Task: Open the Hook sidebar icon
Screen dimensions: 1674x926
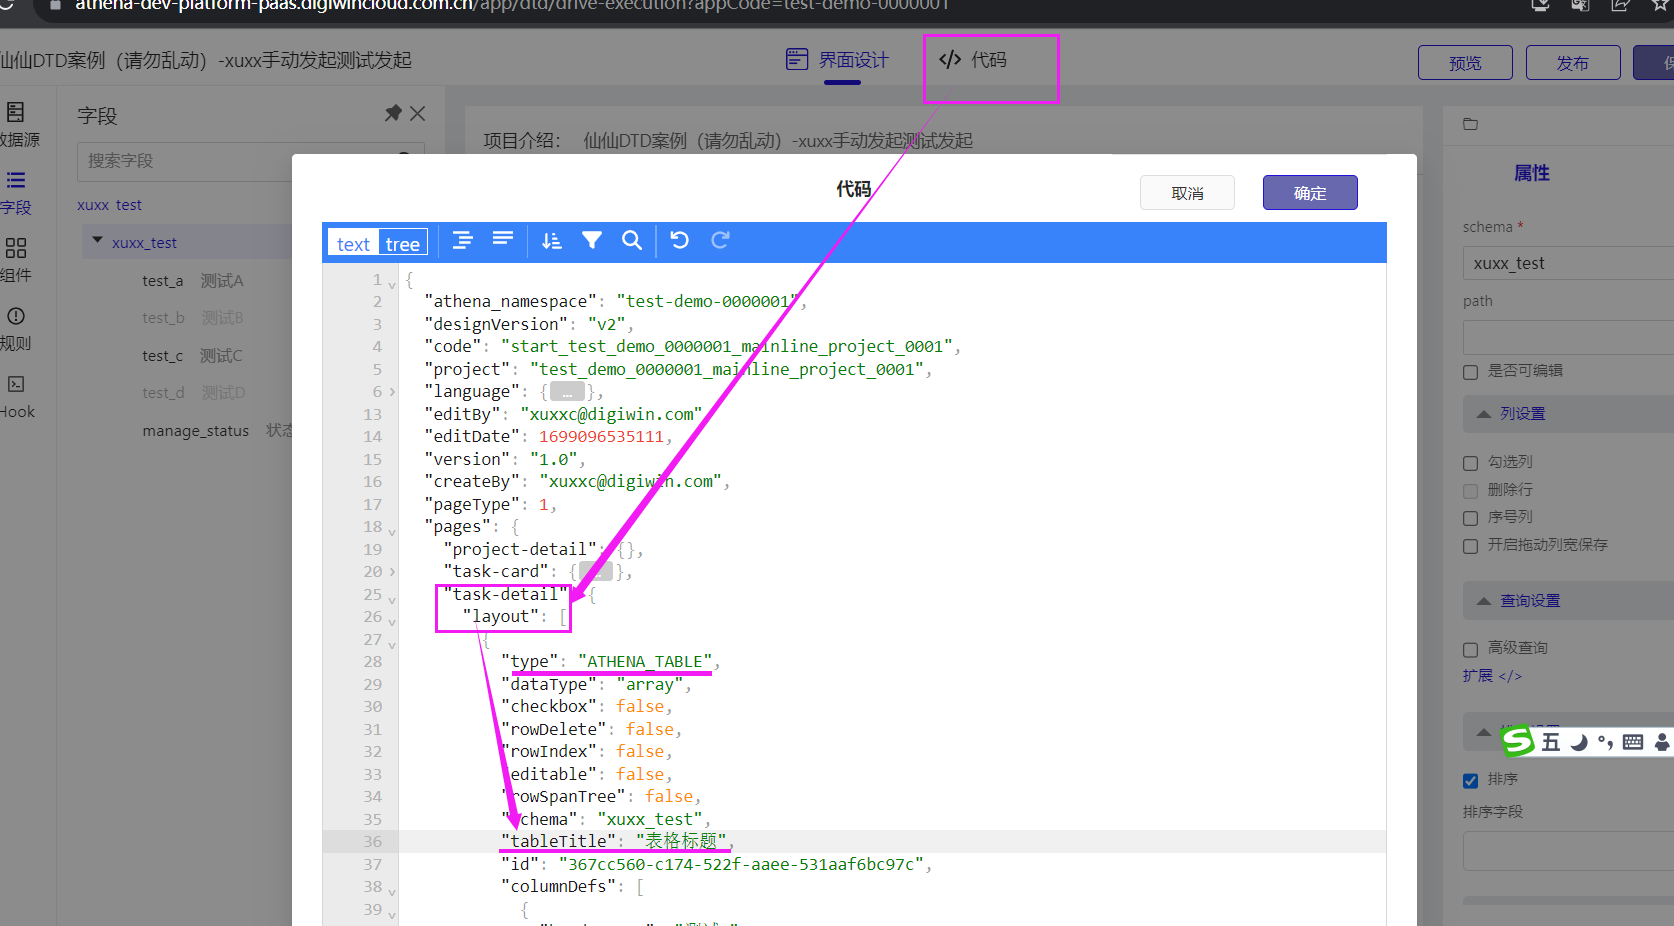Action: pyautogui.click(x=17, y=397)
